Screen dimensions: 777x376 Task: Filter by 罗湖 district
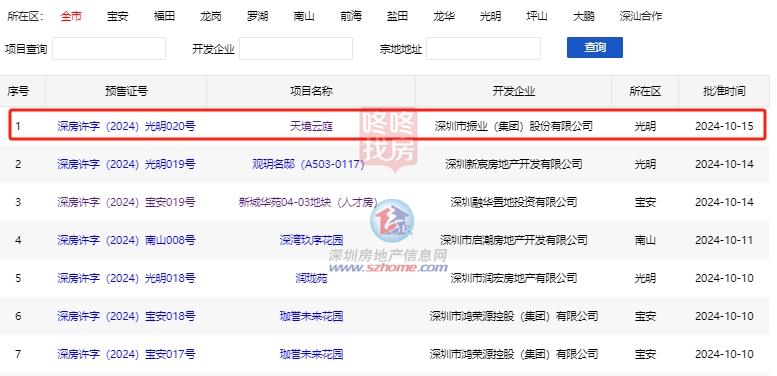pos(257,16)
